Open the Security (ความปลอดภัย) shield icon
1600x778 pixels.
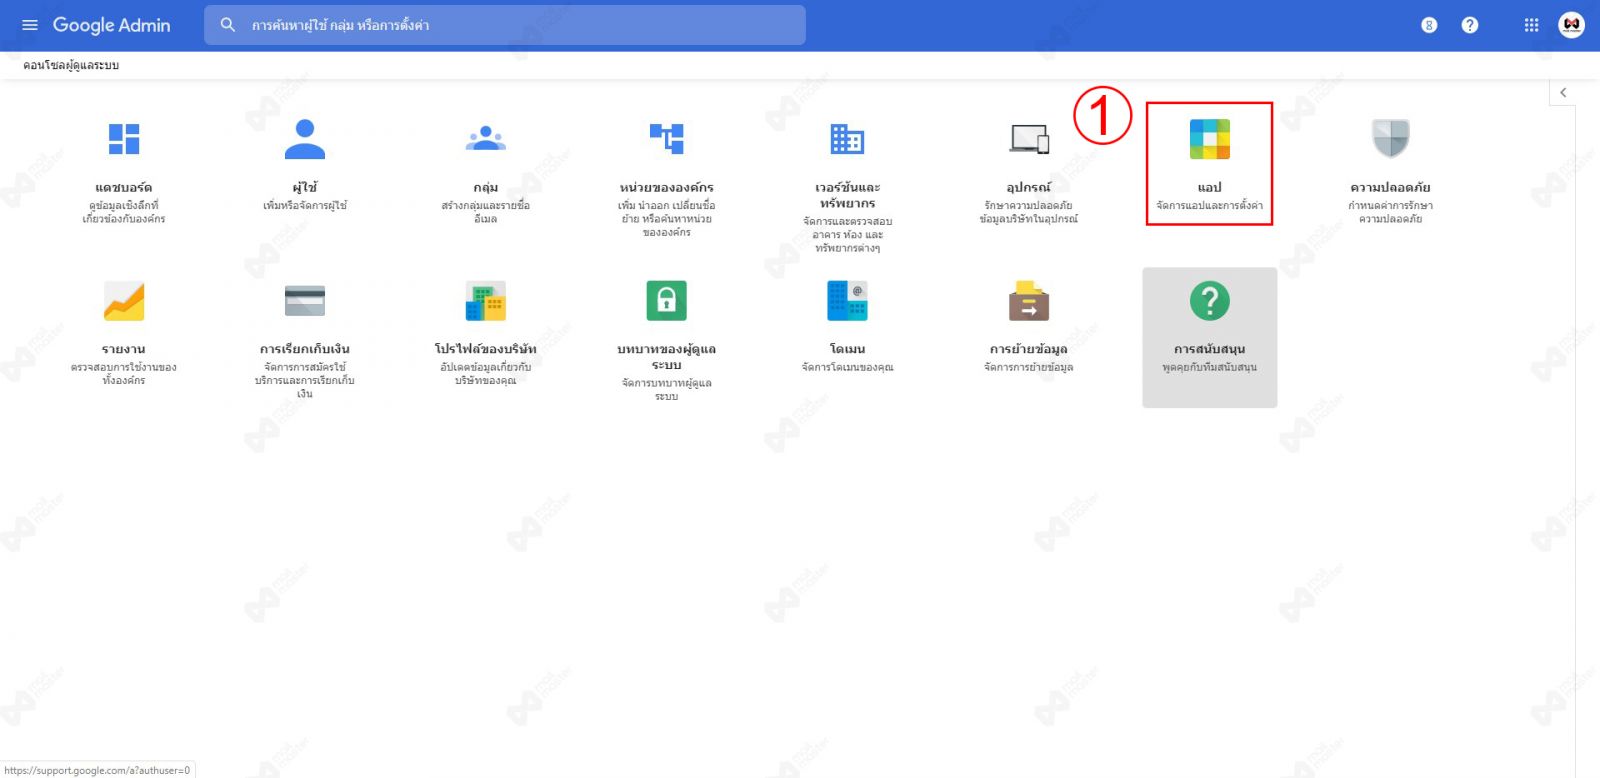click(x=1391, y=139)
